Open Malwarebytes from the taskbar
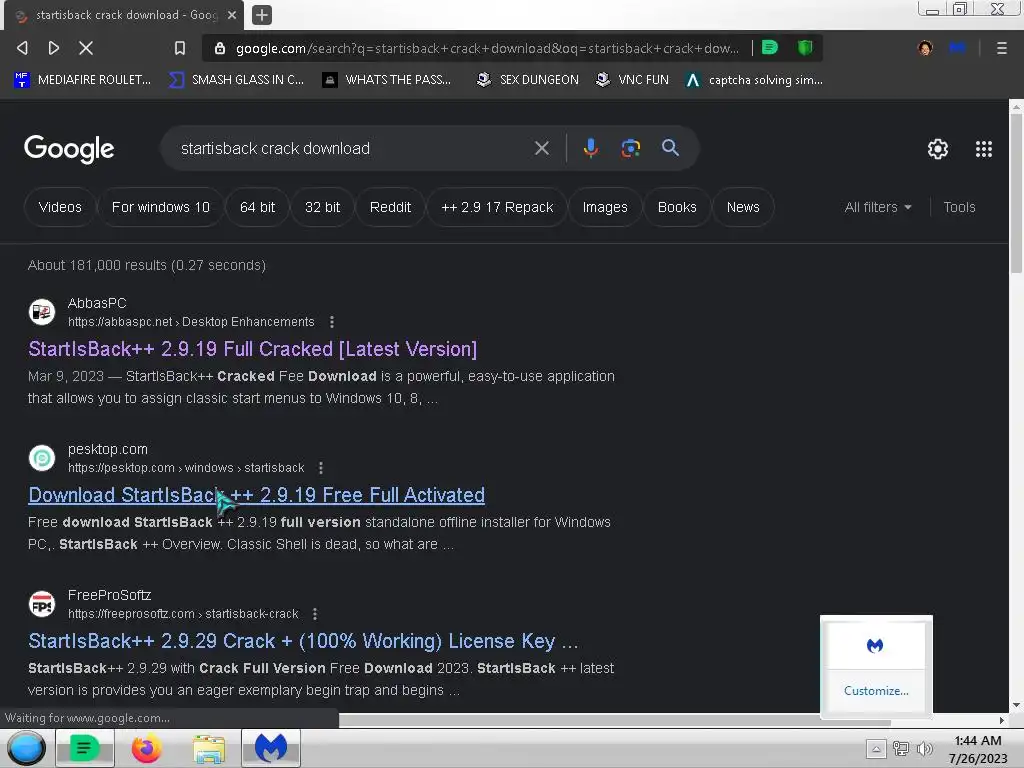This screenshot has width=1024, height=768. (270, 748)
